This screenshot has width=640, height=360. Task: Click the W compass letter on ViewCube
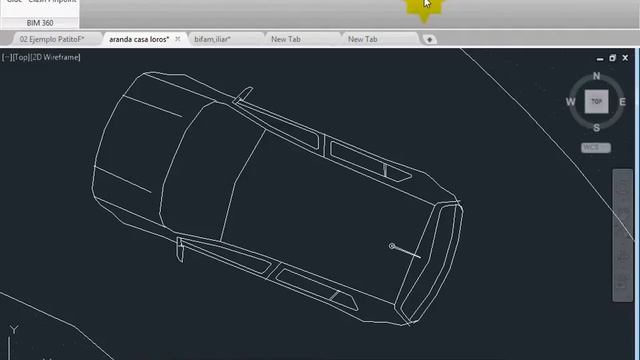tap(571, 102)
